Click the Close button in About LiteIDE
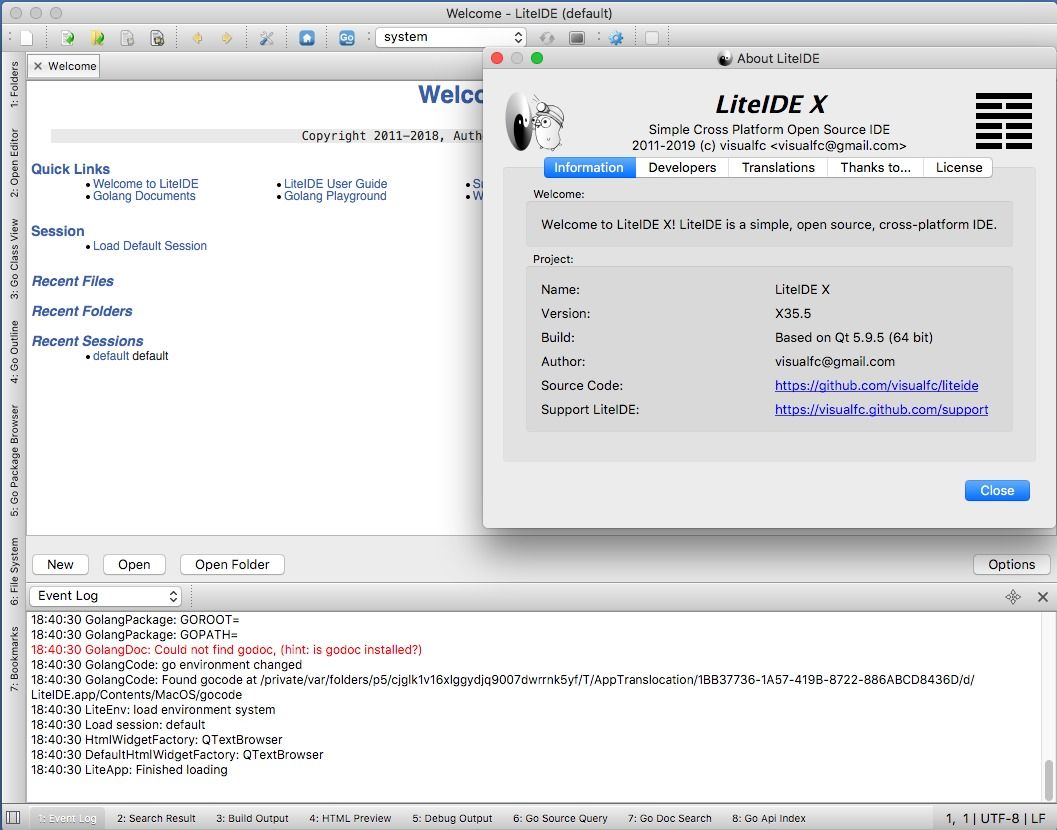The width and height of the screenshot is (1057, 830). pos(997,491)
